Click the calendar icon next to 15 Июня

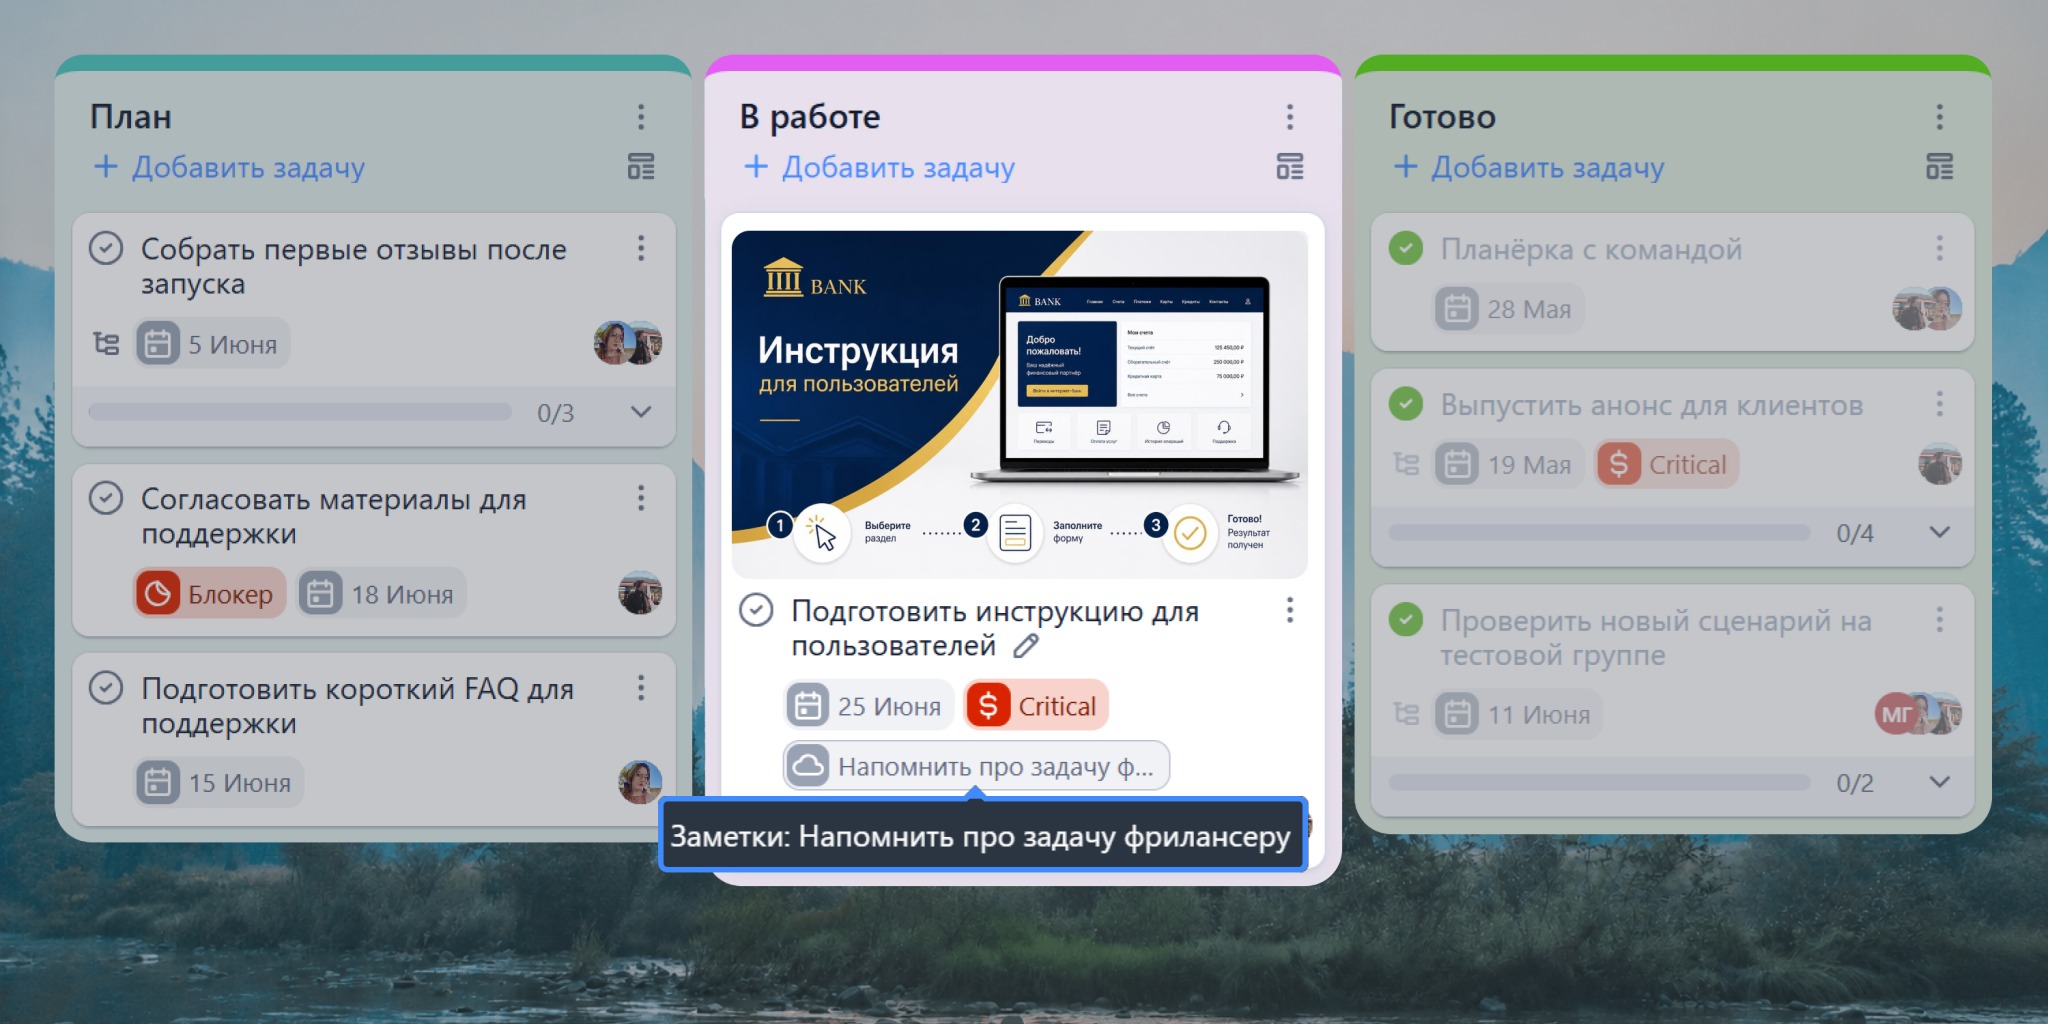(x=158, y=782)
